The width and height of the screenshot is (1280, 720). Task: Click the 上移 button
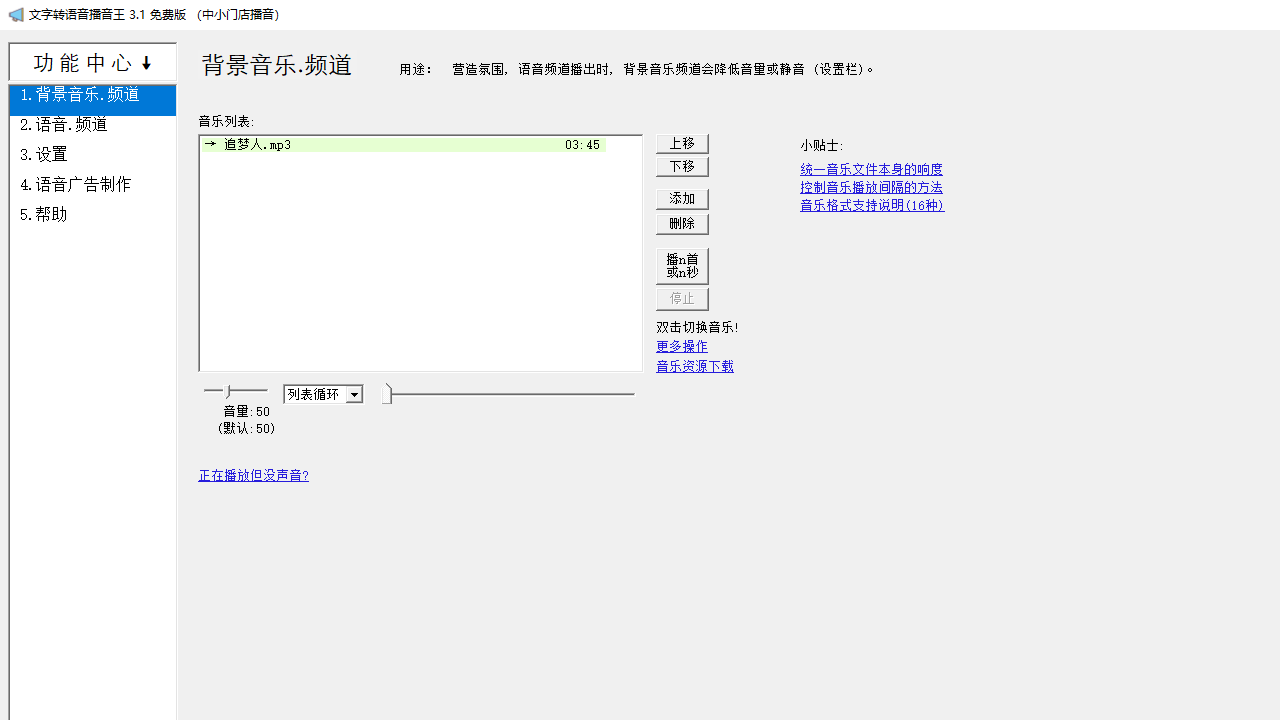click(x=682, y=144)
